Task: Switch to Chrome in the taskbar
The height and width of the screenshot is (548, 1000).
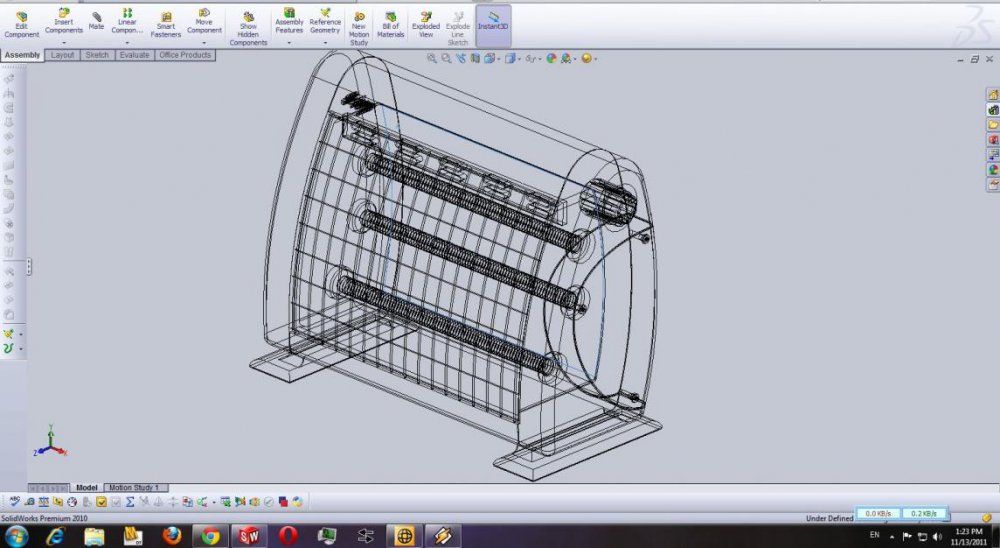Action: pyautogui.click(x=210, y=536)
